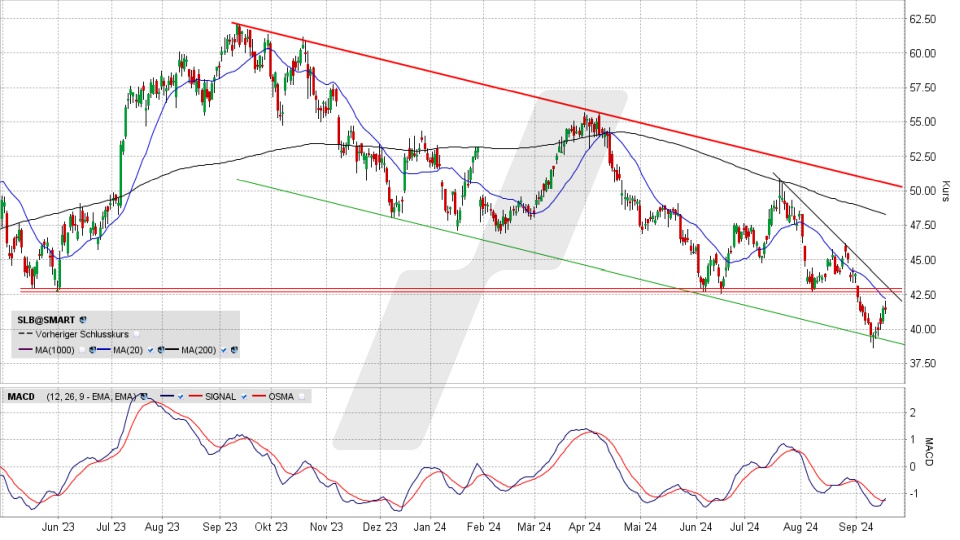Viewport: 960px width, 540px height.
Task: Click the Aug '23 date label
Action: [162, 527]
